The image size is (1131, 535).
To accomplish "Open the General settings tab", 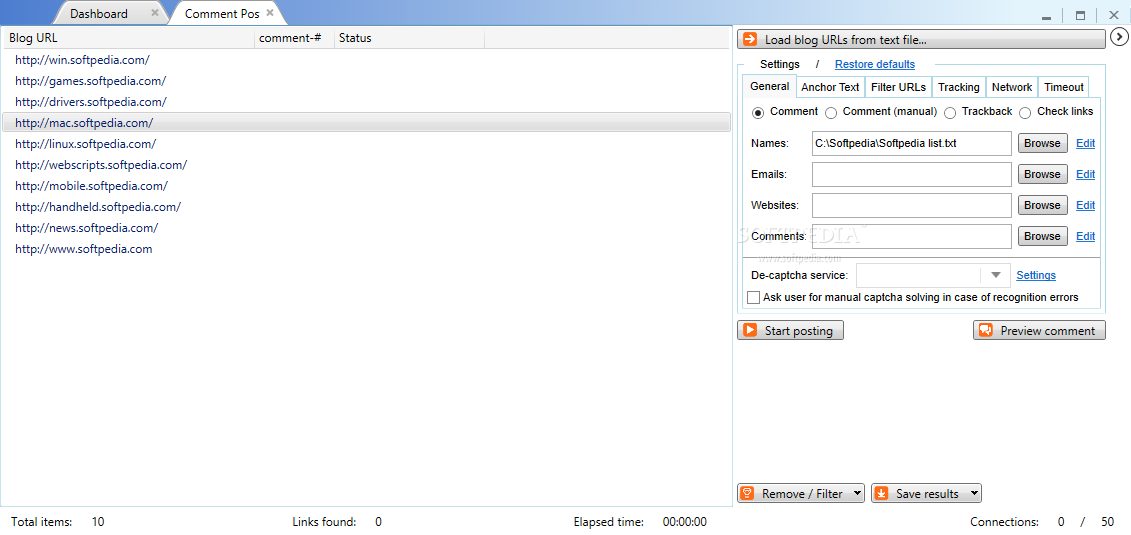I will (x=770, y=87).
